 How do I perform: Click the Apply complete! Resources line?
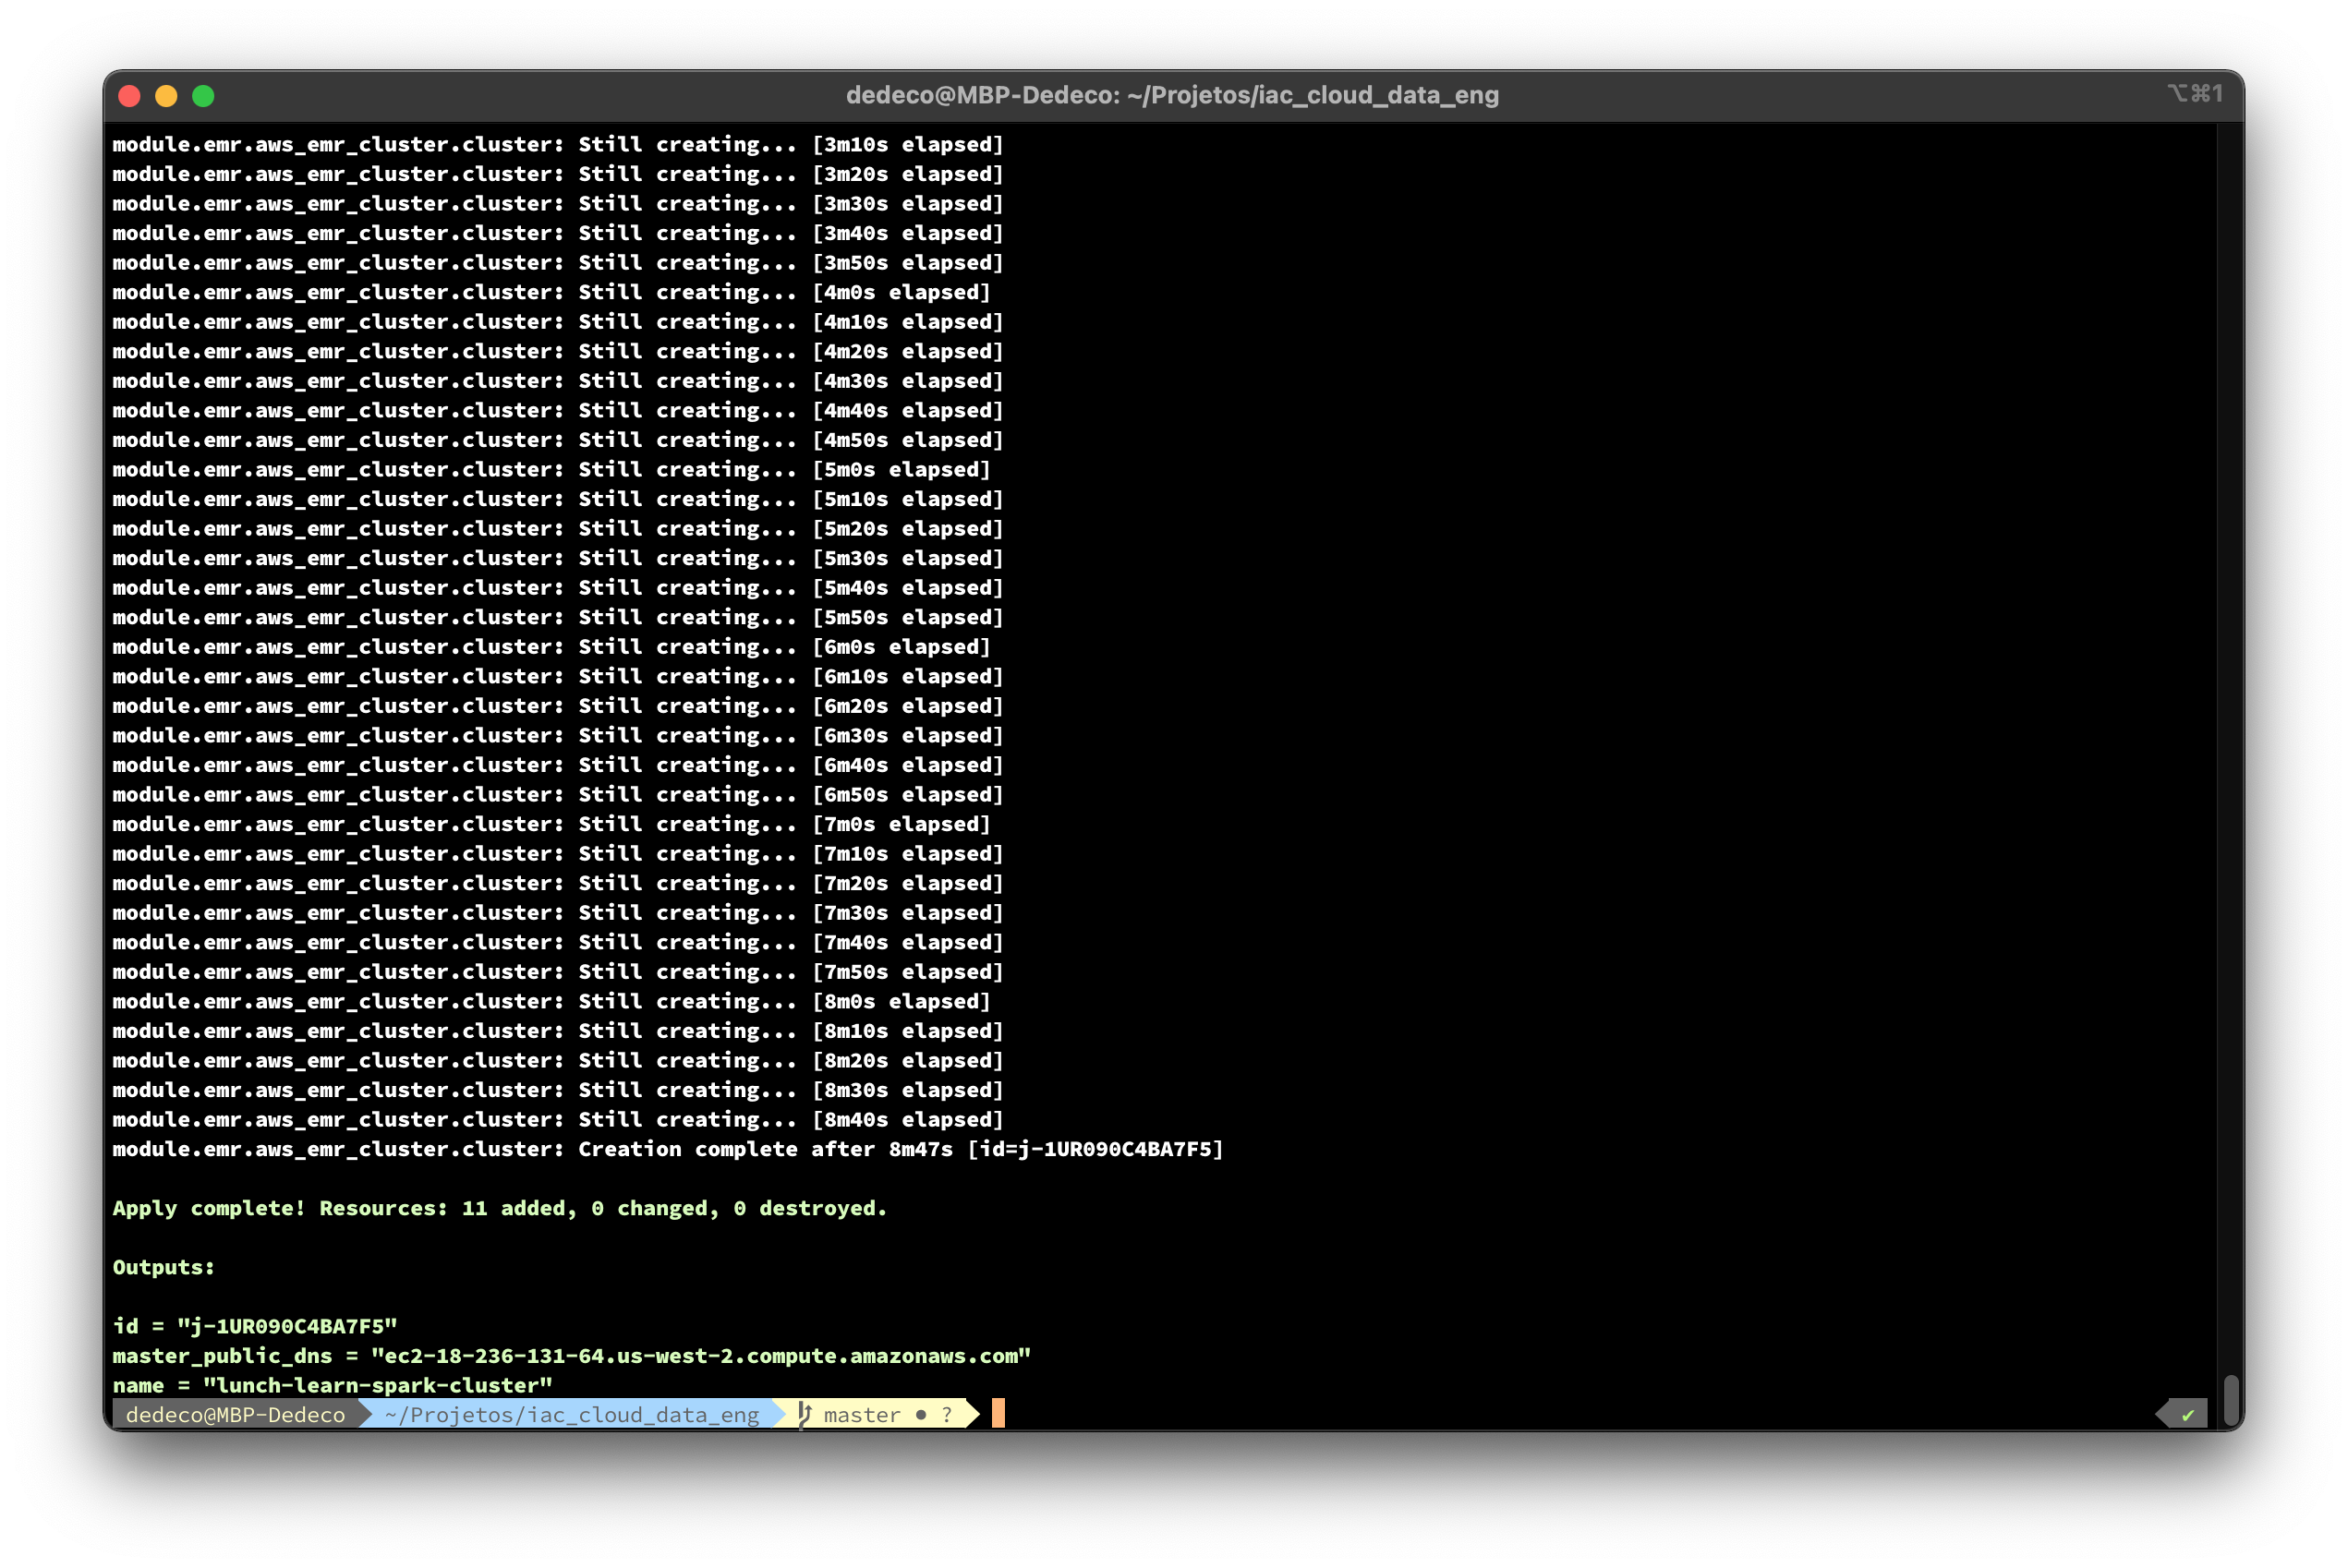click(500, 1208)
